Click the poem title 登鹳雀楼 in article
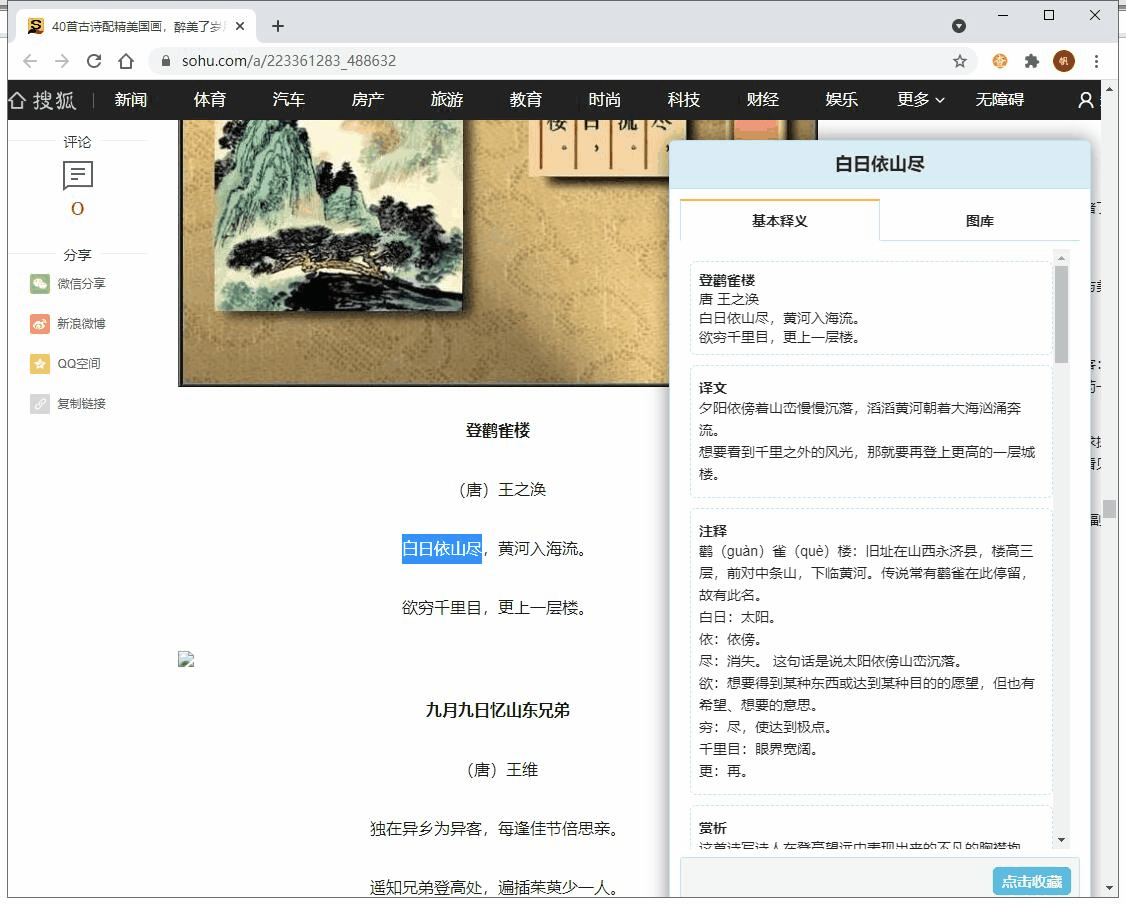Viewport: 1126px width, 905px height. (x=498, y=431)
